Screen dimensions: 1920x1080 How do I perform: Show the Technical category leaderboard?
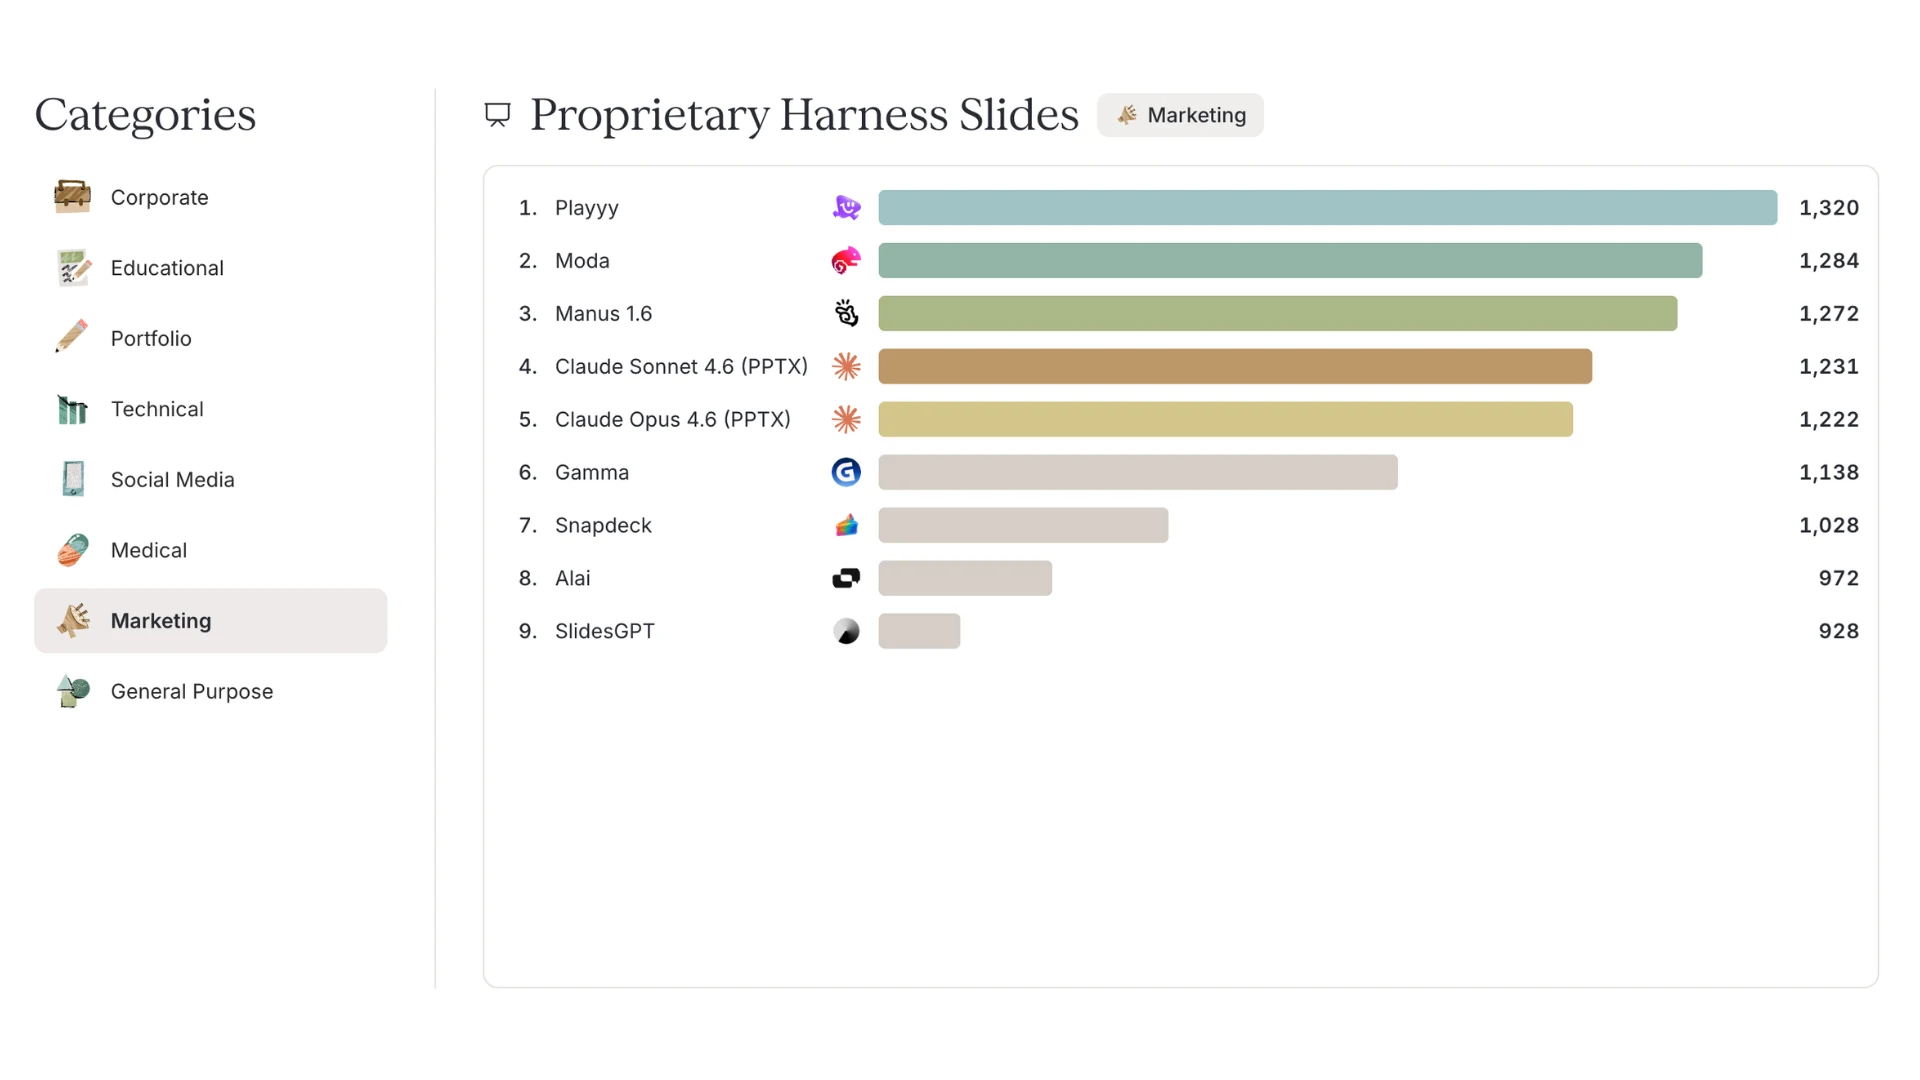(210, 409)
